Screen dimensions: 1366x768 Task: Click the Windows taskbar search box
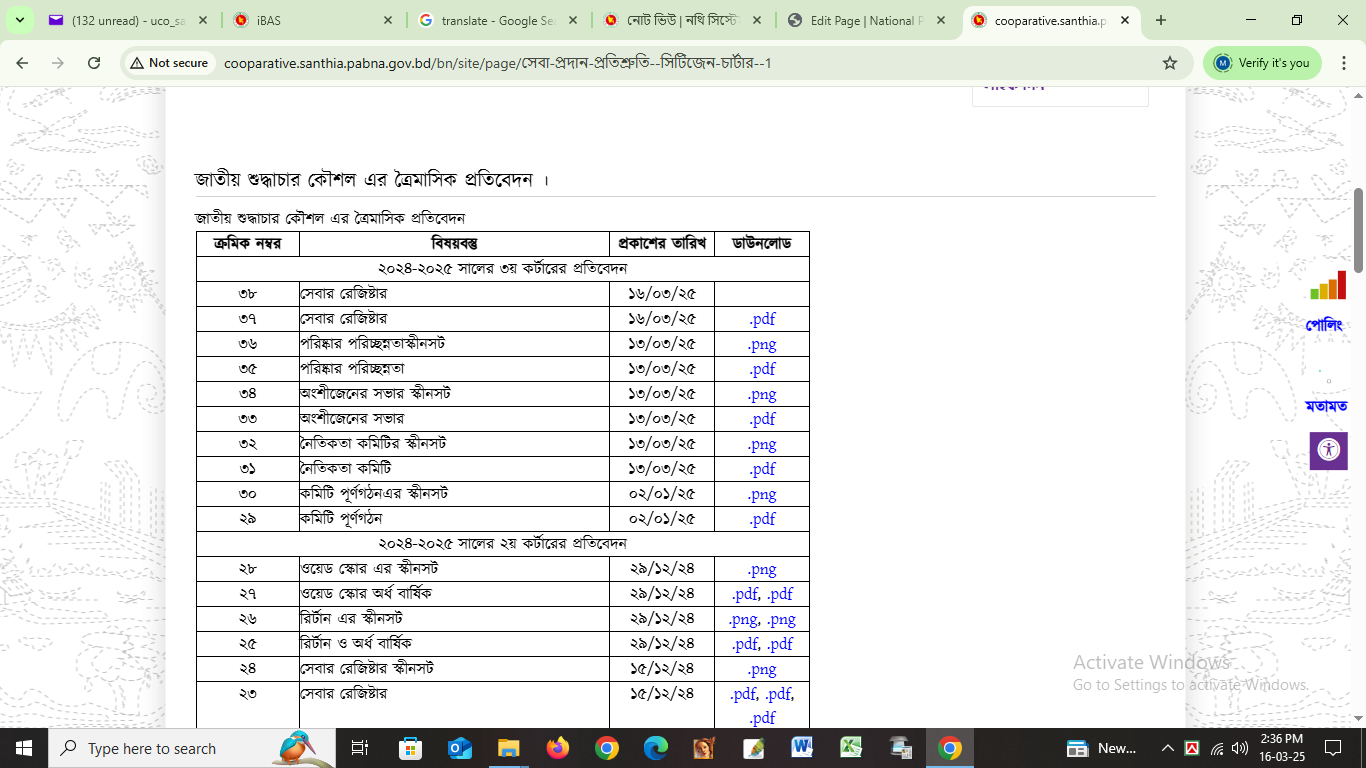180,748
